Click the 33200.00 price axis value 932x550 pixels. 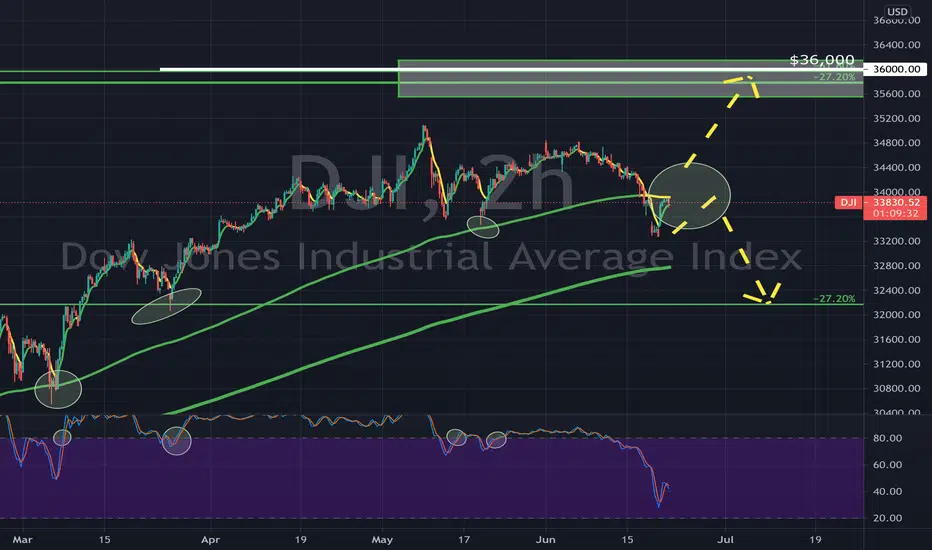[896, 241]
